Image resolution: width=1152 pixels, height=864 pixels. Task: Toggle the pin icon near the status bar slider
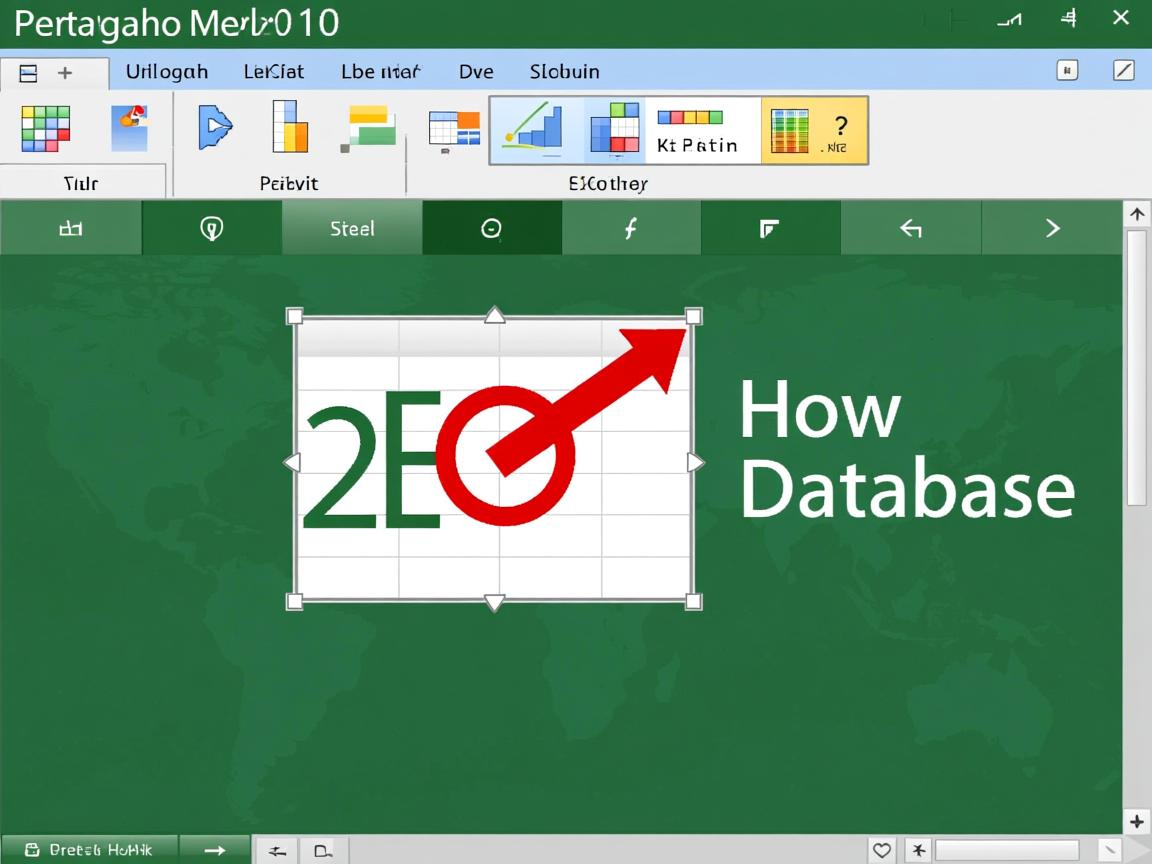918,850
